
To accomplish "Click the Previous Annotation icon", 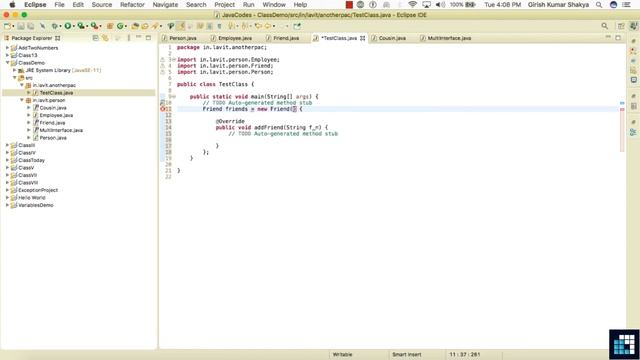I will [245, 26].
